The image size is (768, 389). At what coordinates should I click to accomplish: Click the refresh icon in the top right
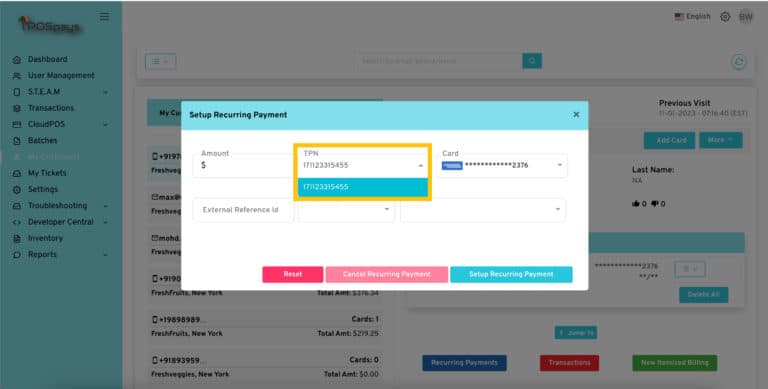click(739, 62)
